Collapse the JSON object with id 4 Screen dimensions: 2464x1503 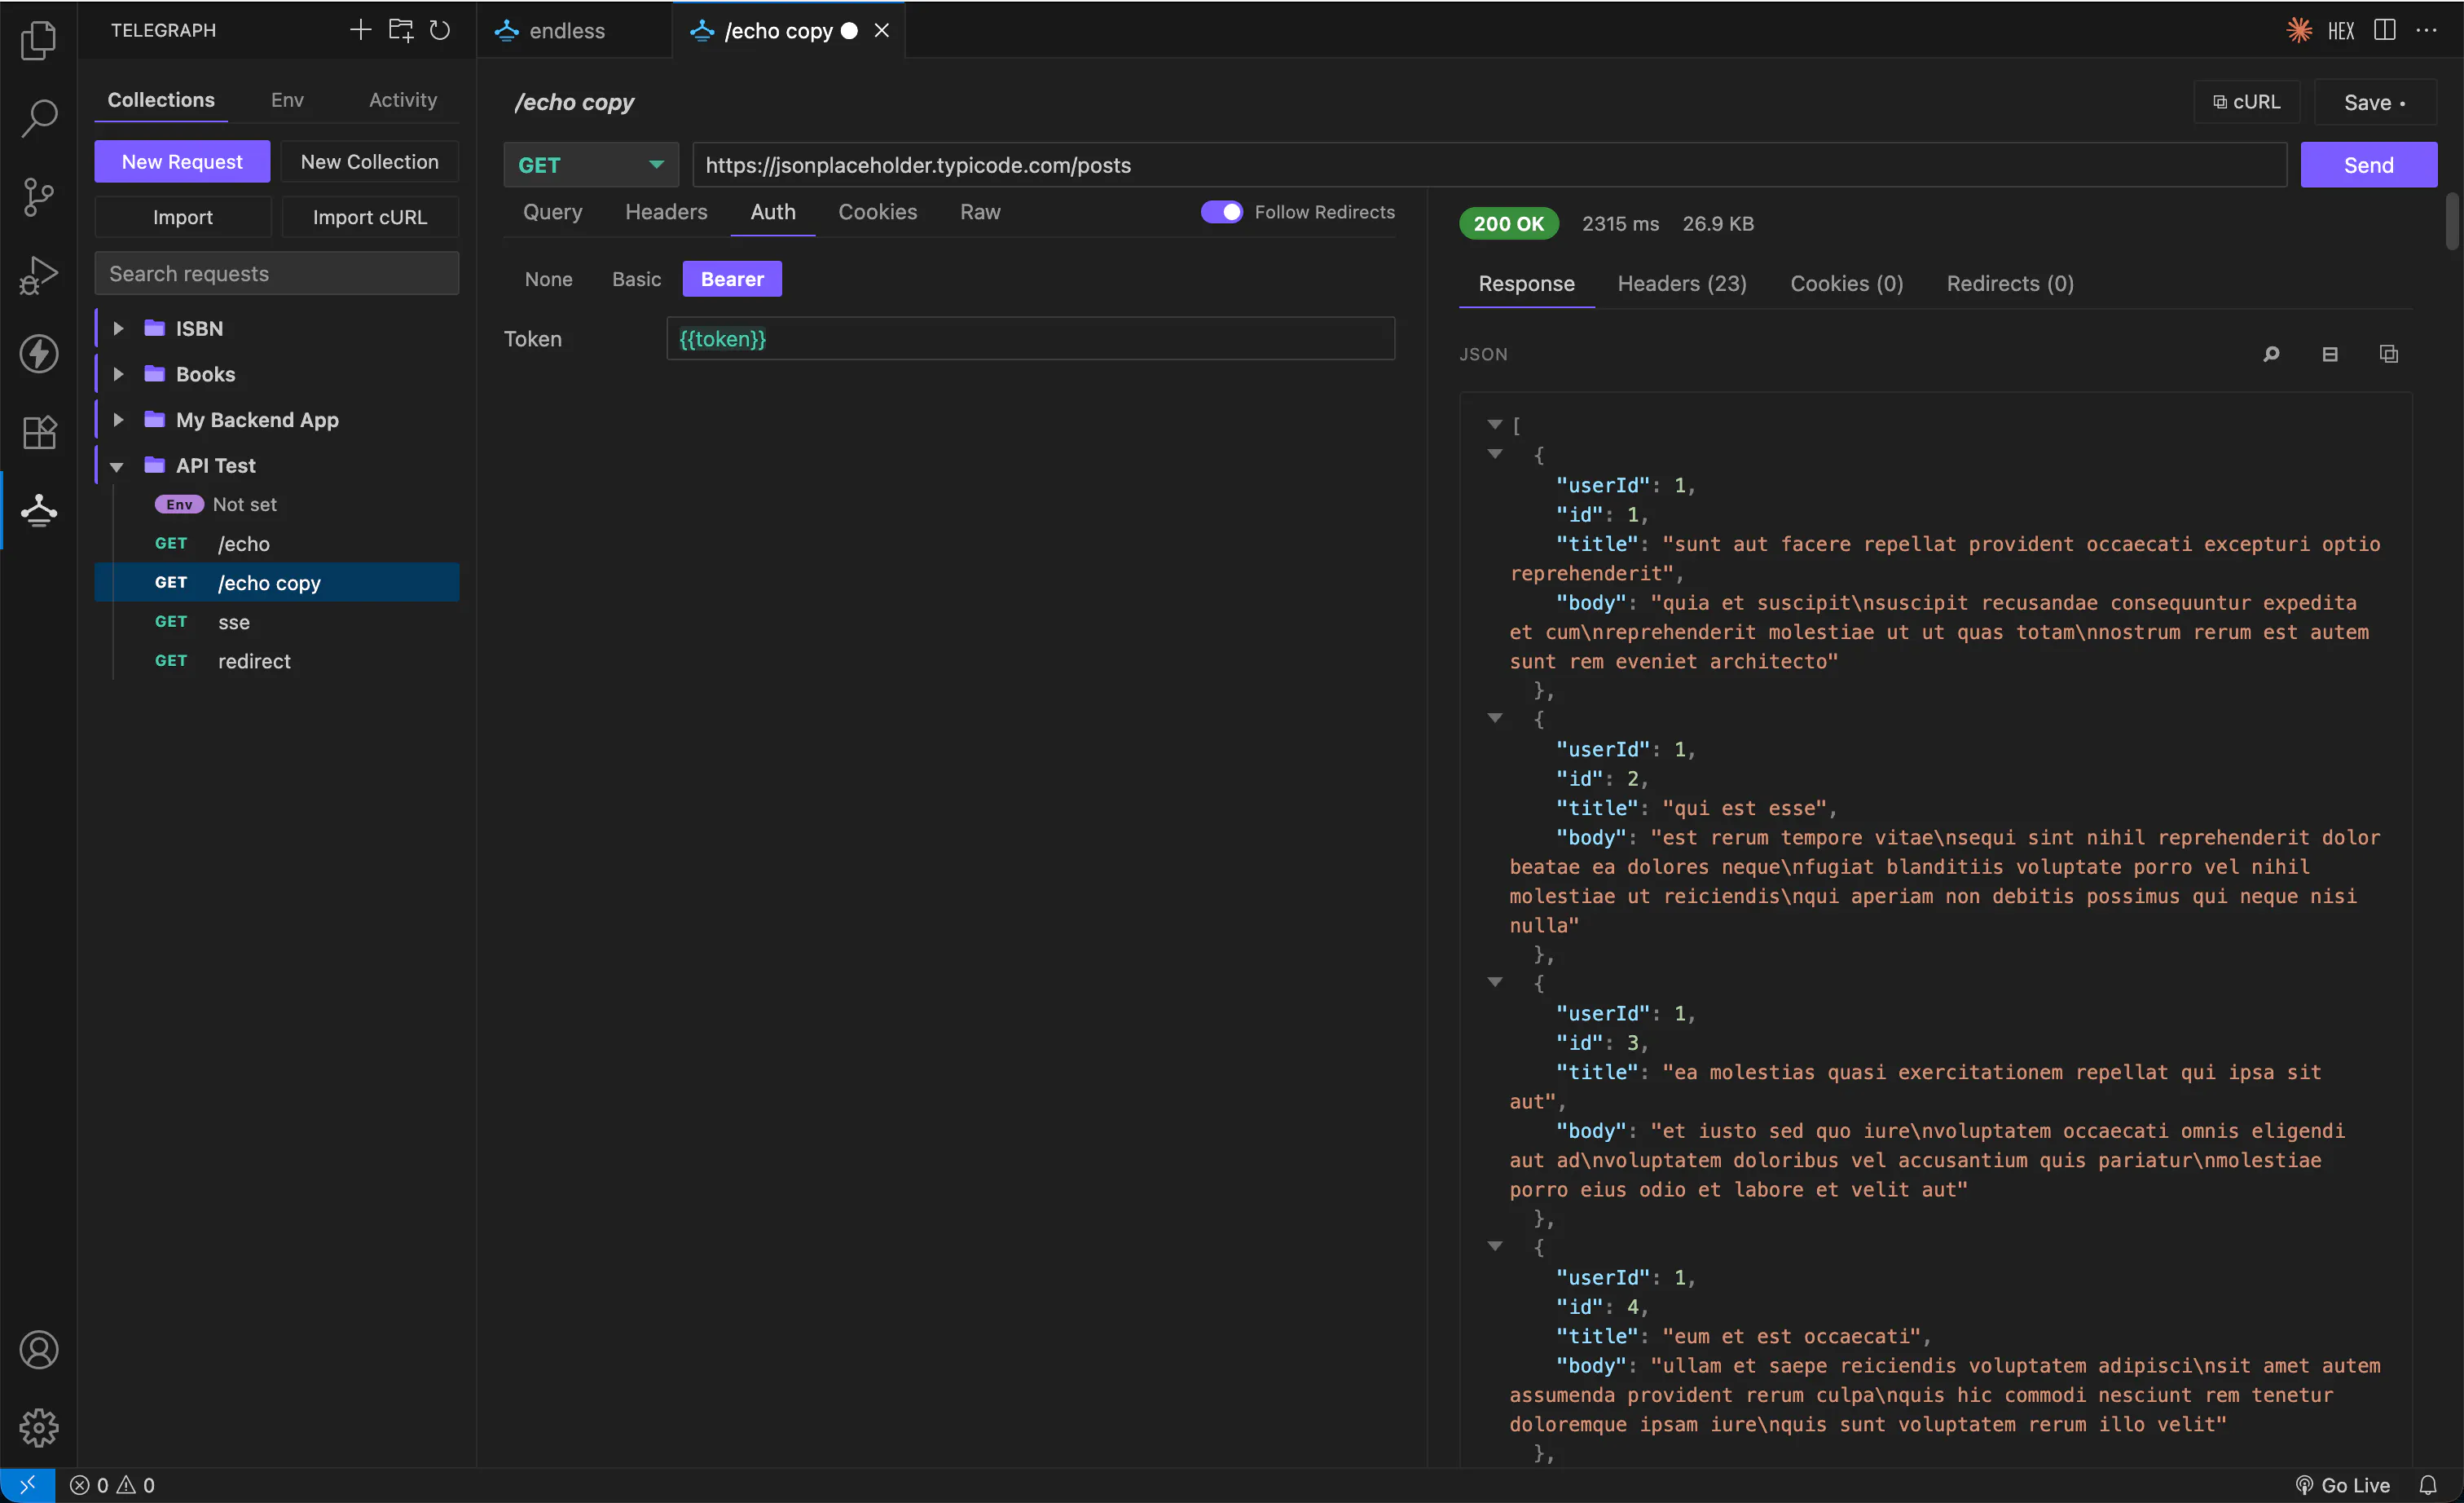(x=1494, y=1246)
